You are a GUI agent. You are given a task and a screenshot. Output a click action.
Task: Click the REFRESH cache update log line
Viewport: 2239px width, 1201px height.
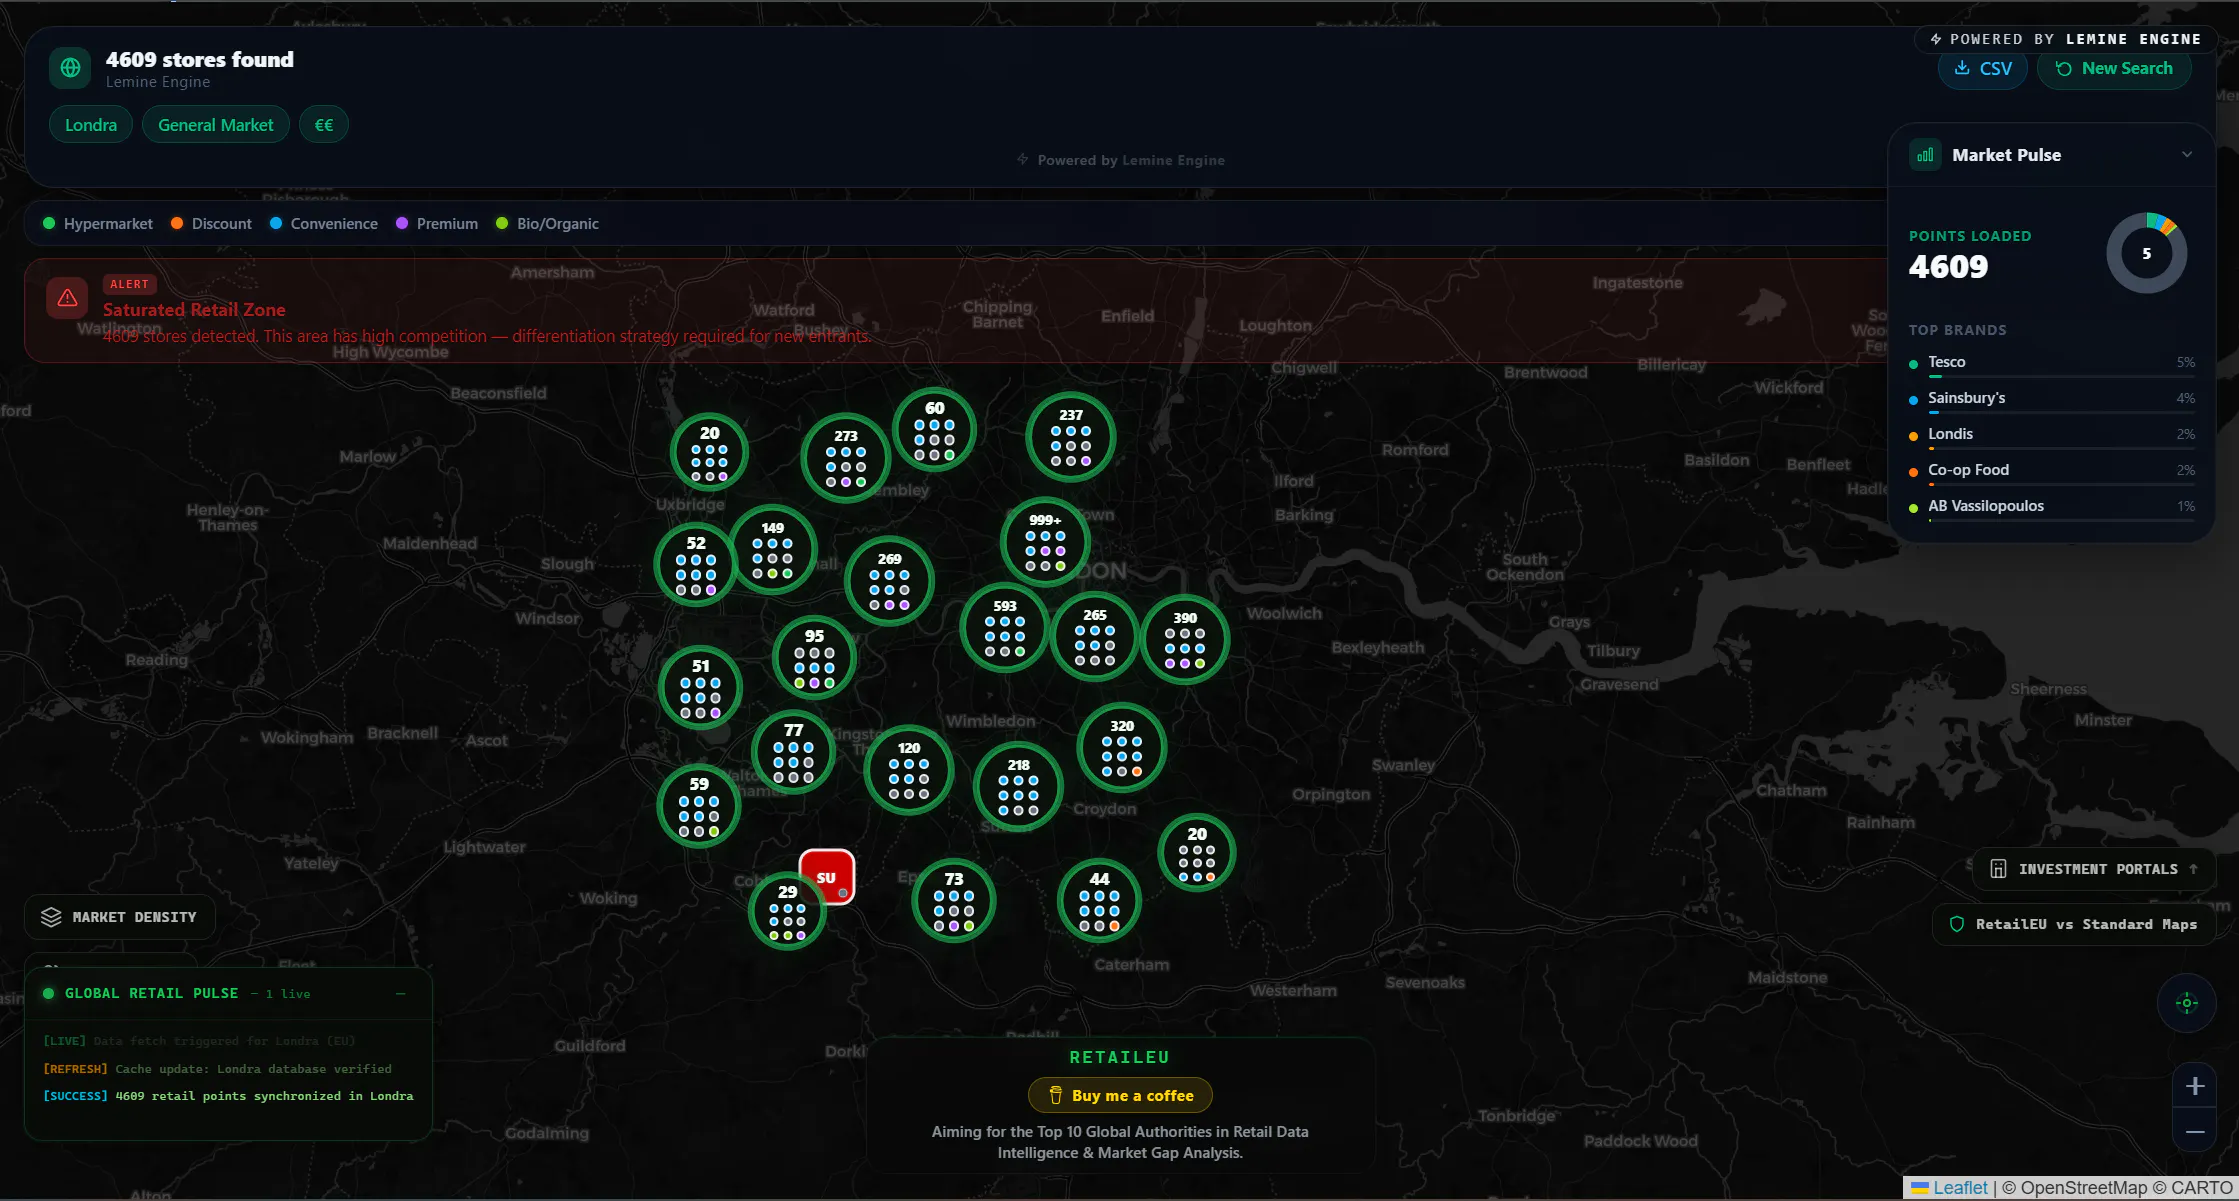pos(217,1069)
